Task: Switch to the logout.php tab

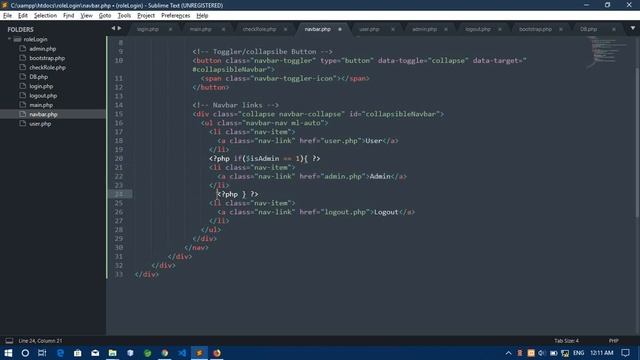Action: coord(478,29)
